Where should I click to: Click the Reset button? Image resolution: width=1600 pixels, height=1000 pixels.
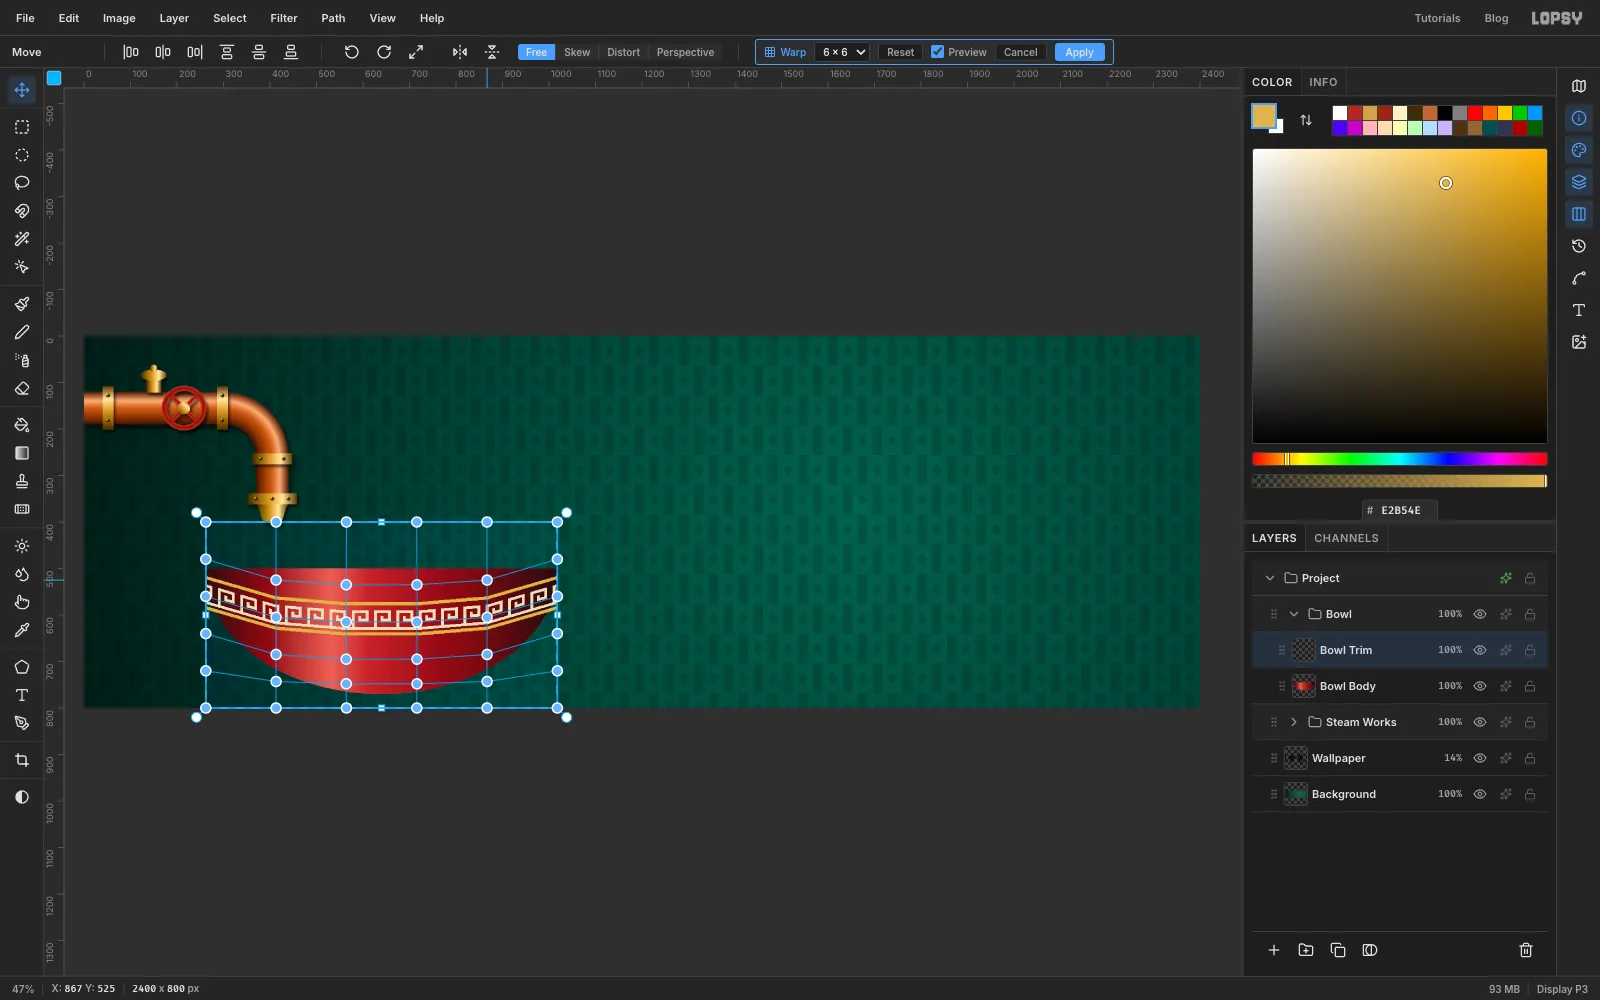coord(900,52)
